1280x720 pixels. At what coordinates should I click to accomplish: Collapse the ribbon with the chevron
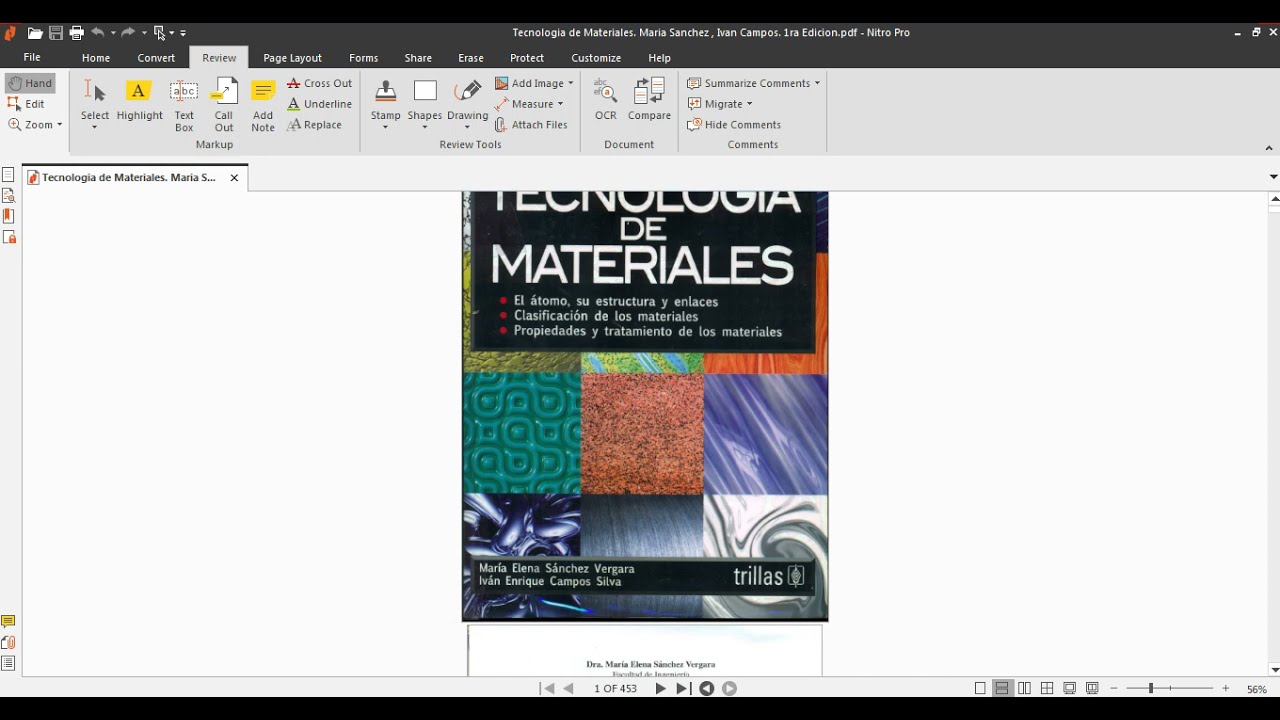click(1269, 148)
